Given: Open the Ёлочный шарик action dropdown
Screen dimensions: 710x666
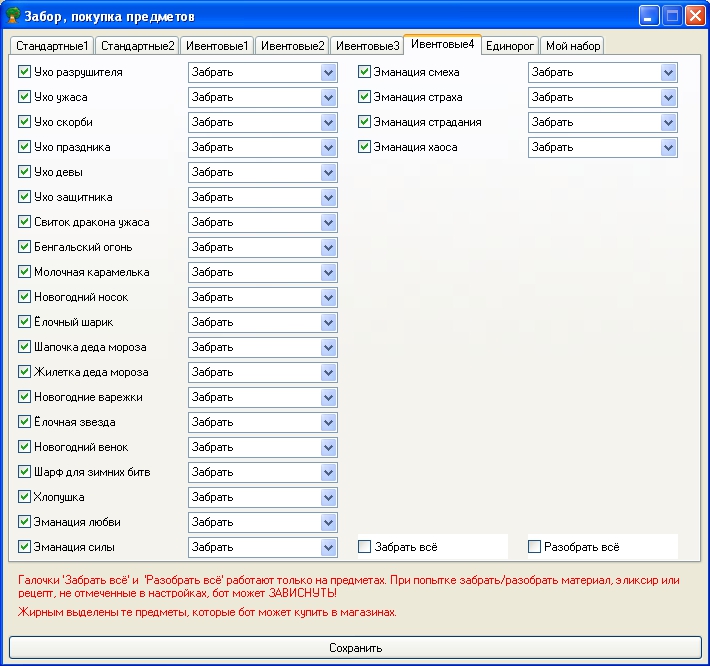Looking at the screenshot, I should [328, 322].
